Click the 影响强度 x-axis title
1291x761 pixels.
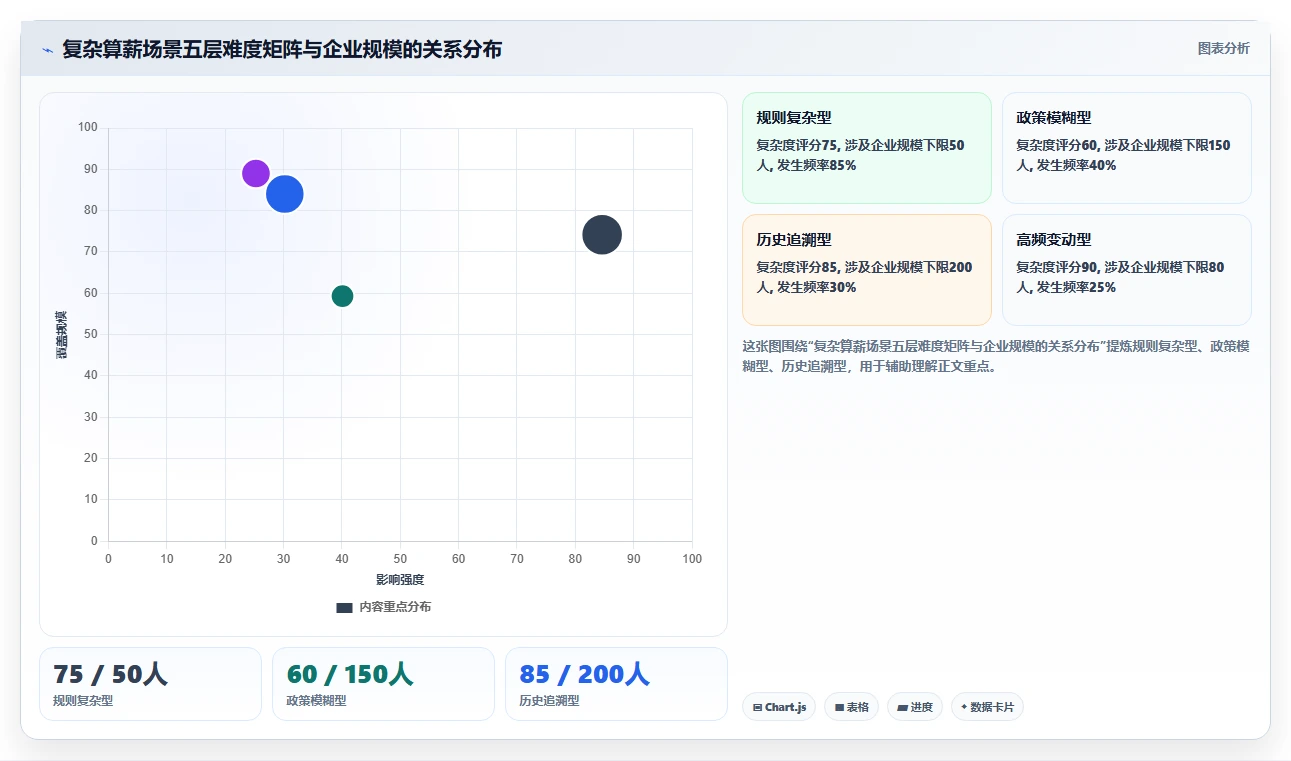point(400,580)
